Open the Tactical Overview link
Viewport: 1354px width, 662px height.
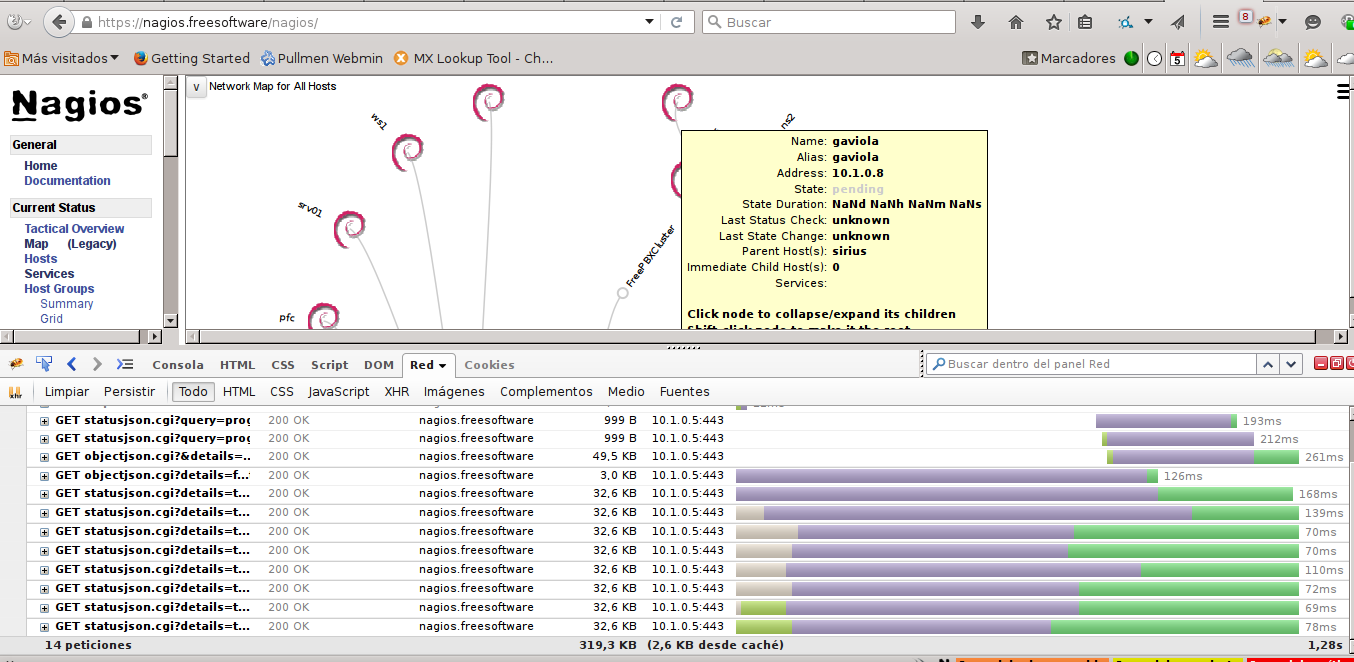(74, 229)
